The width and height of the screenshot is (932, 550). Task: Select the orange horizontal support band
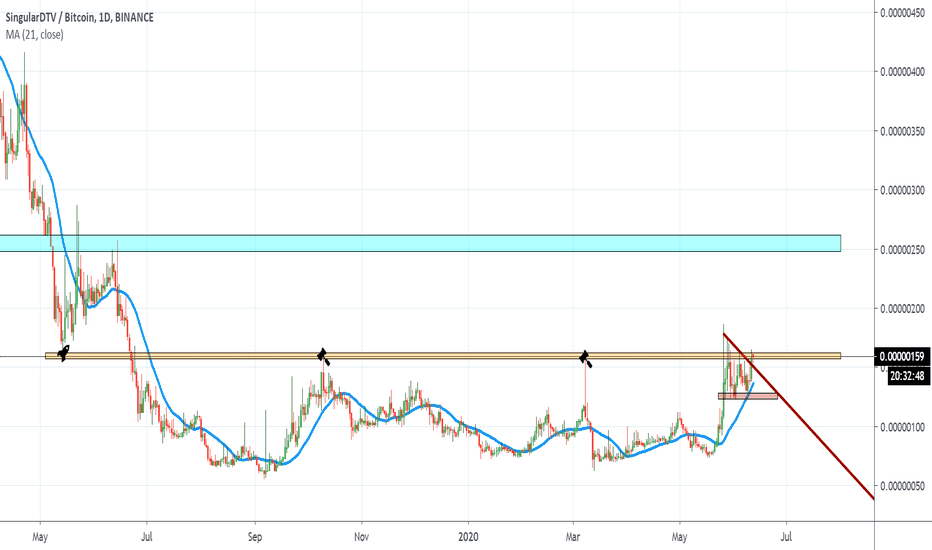443,356
